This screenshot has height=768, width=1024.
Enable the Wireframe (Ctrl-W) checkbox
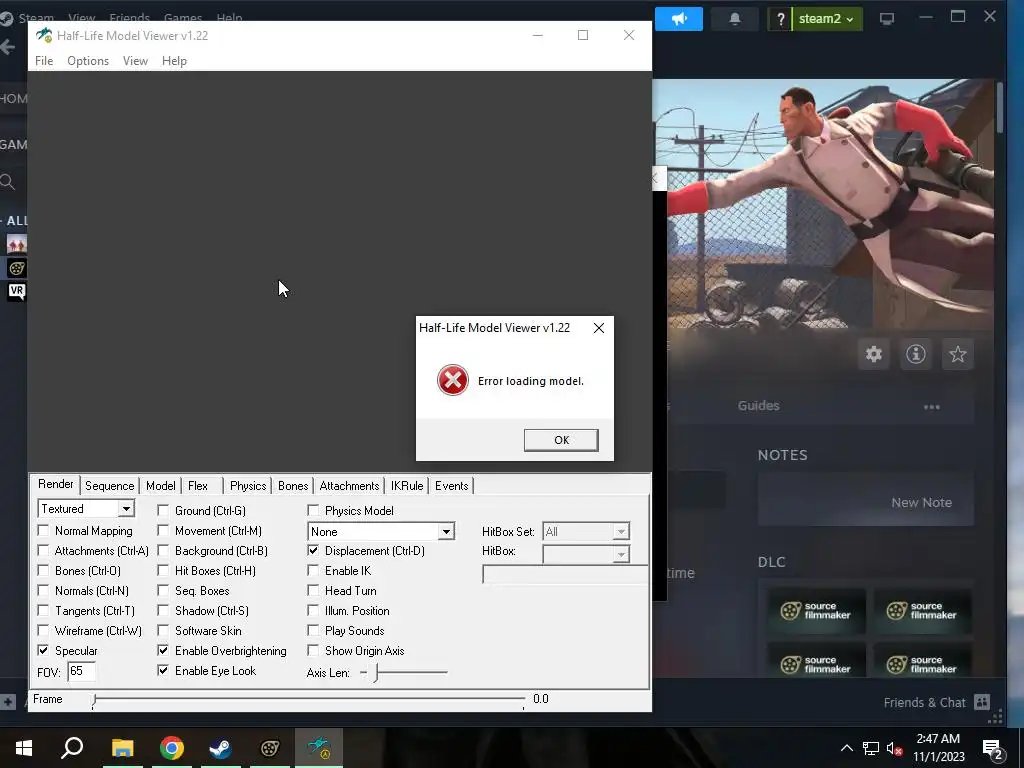click(43, 630)
